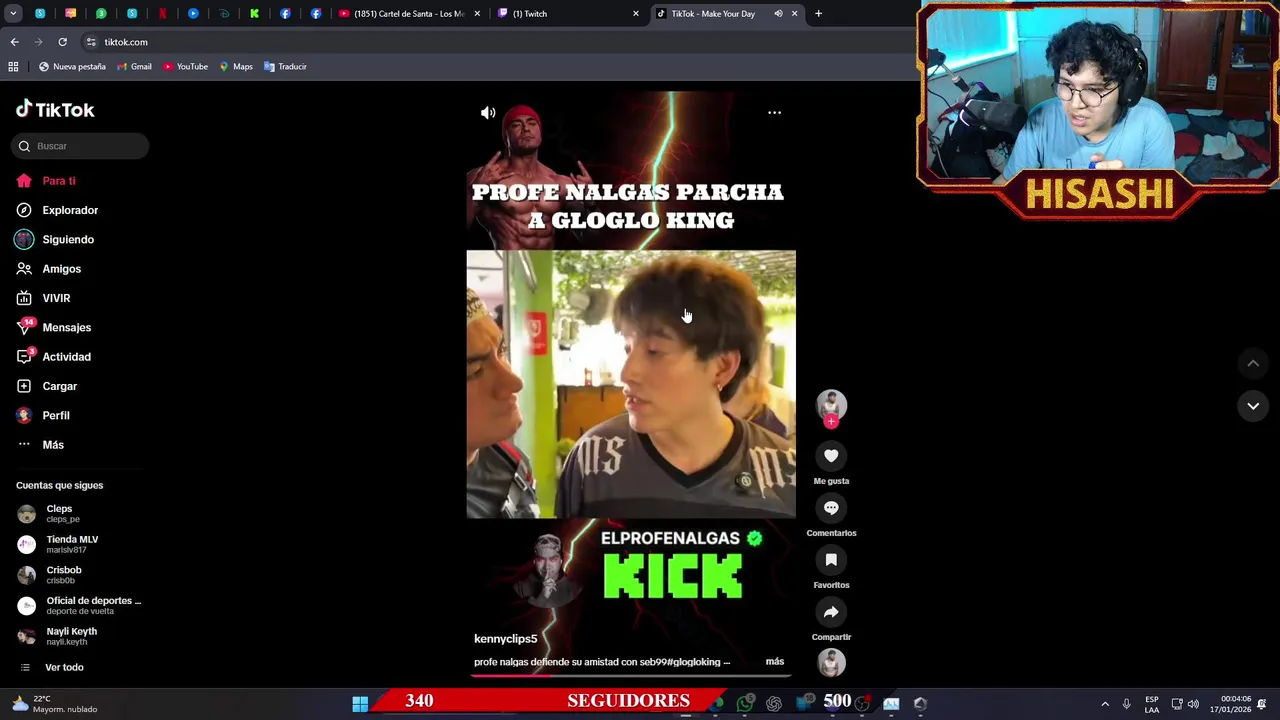This screenshot has height=720, width=1280.
Task: Mute the video with speaker icon
Action: point(488,113)
